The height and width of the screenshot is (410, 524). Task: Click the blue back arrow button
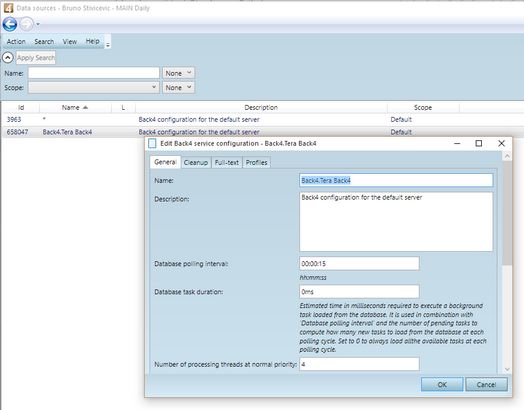point(10,24)
